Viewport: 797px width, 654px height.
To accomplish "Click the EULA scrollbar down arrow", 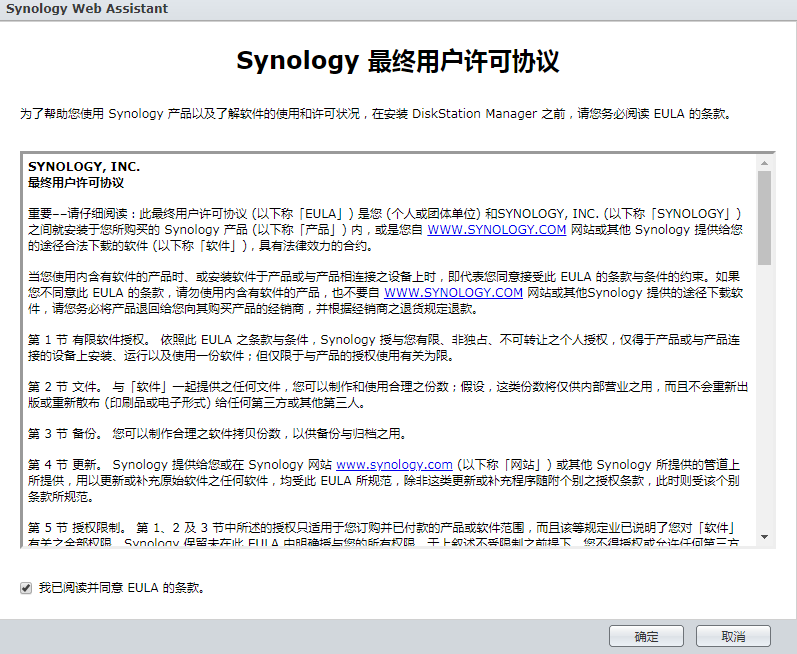I will click(x=764, y=537).
